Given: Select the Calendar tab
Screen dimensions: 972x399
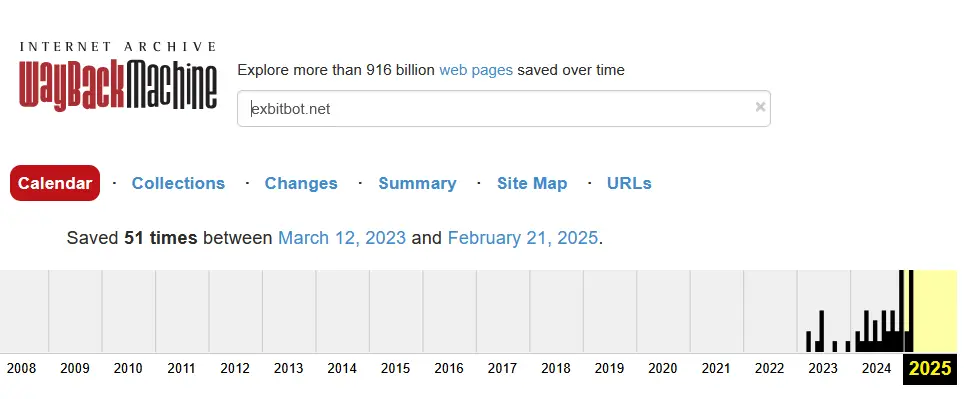Looking at the screenshot, I should click(x=55, y=183).
